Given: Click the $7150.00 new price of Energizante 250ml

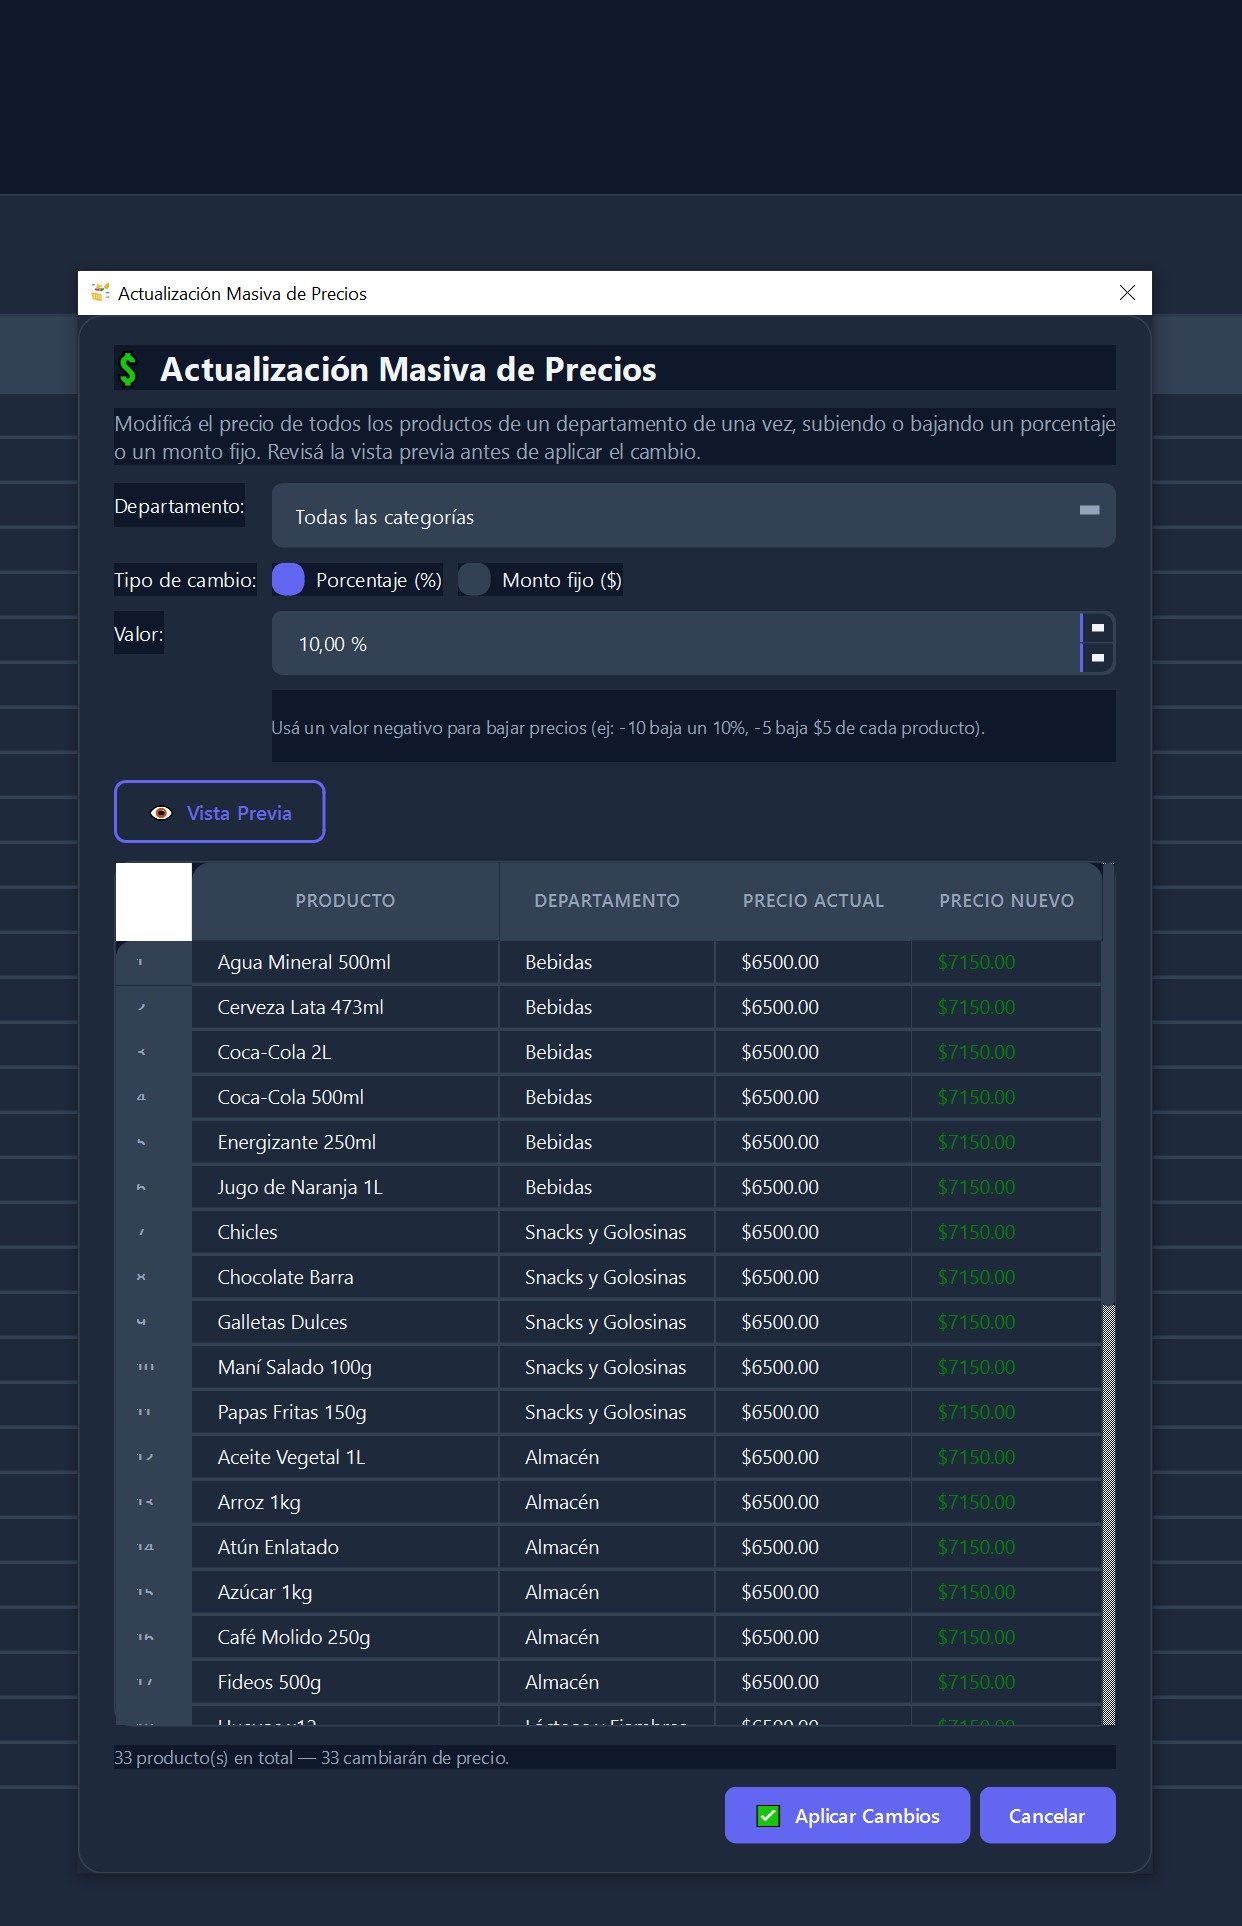Looking at the screenshot, I should [x=1006, y=1142].
